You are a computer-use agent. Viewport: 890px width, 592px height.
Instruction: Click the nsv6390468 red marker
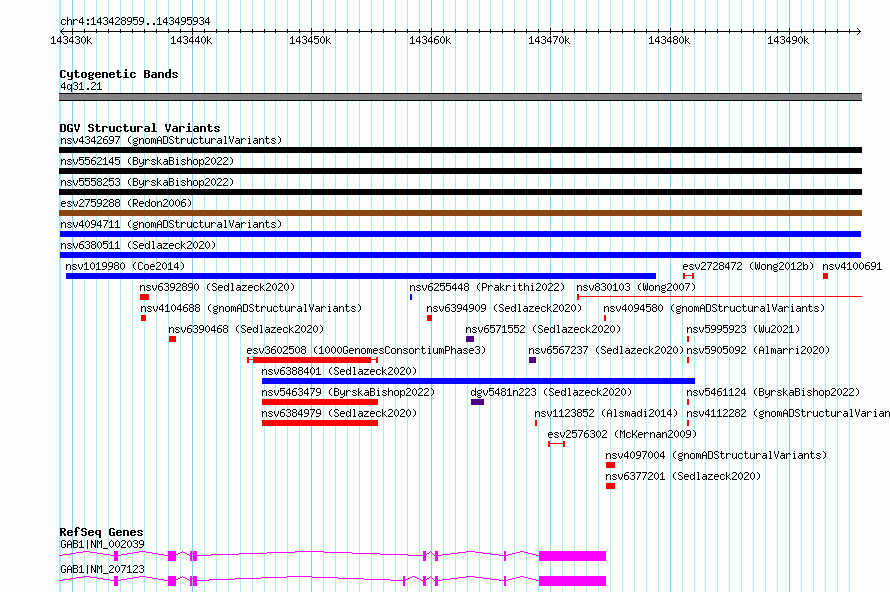[173, 339]
